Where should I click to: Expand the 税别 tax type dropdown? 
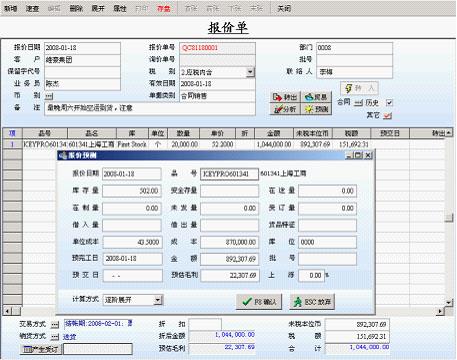click(250, 72)
